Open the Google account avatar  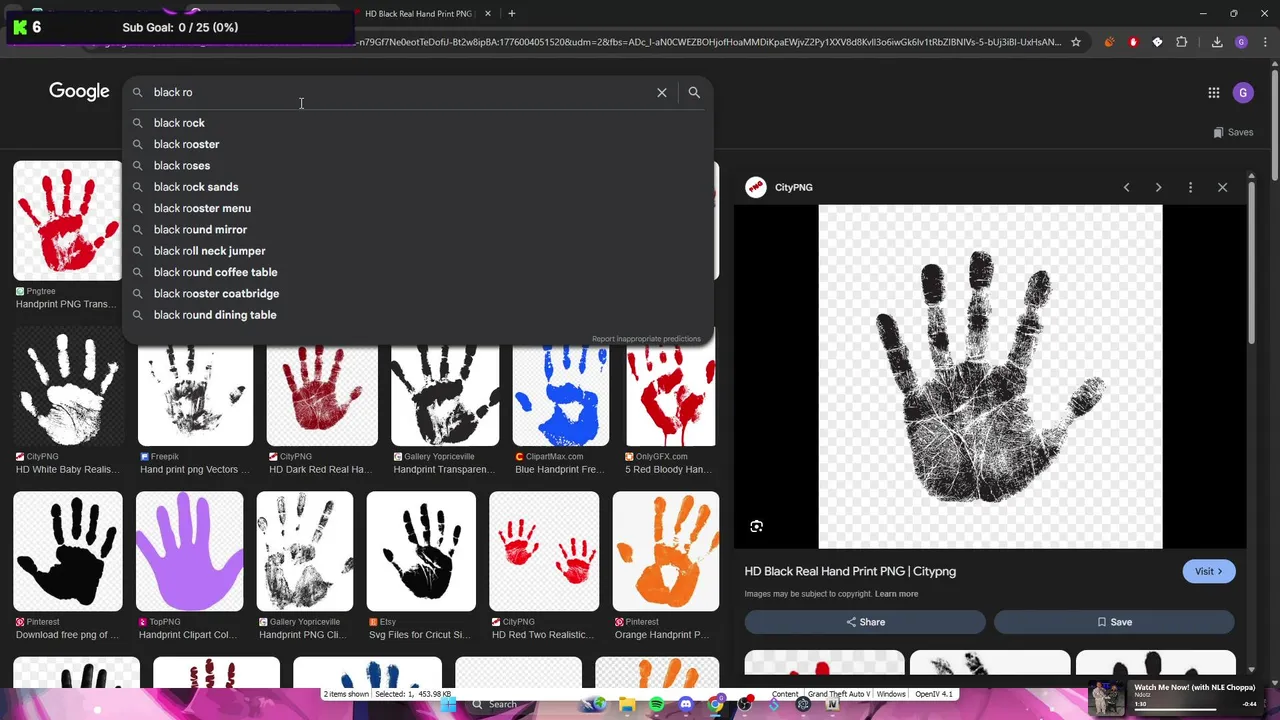click(1243, 92)
